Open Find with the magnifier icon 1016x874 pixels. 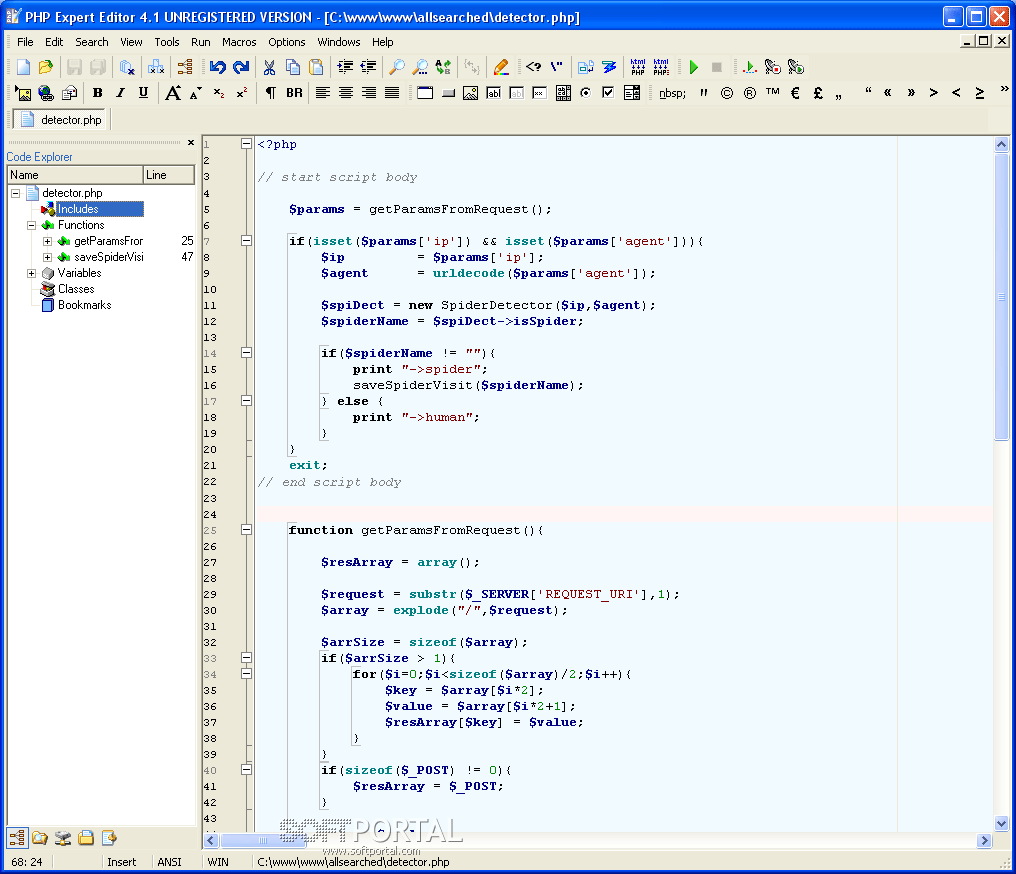coord(397,67)
